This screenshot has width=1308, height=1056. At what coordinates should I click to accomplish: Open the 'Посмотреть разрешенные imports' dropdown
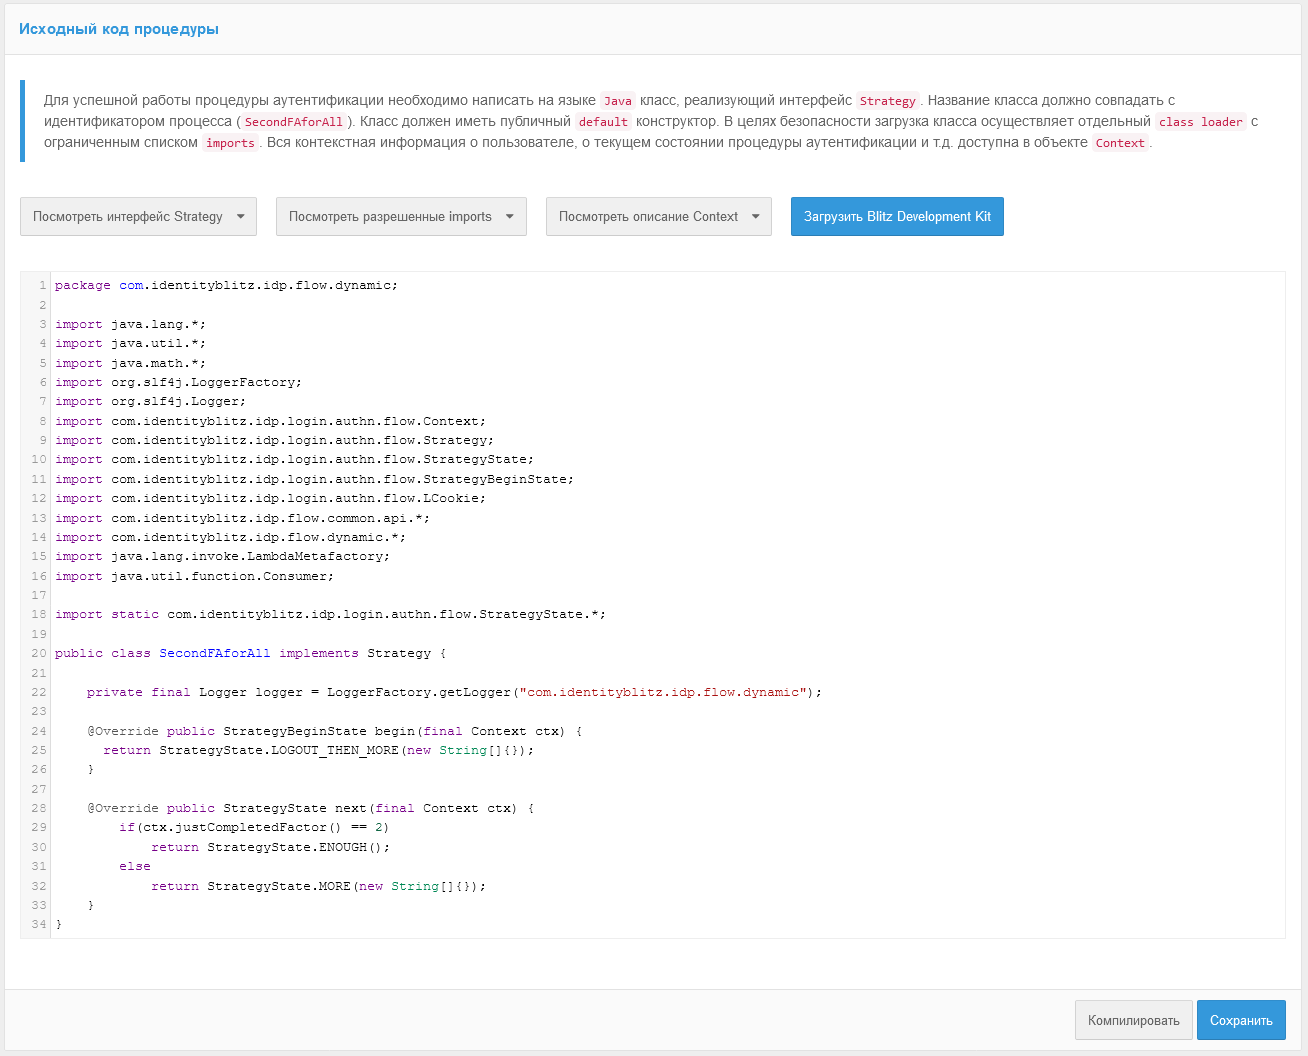pos(401,217)
